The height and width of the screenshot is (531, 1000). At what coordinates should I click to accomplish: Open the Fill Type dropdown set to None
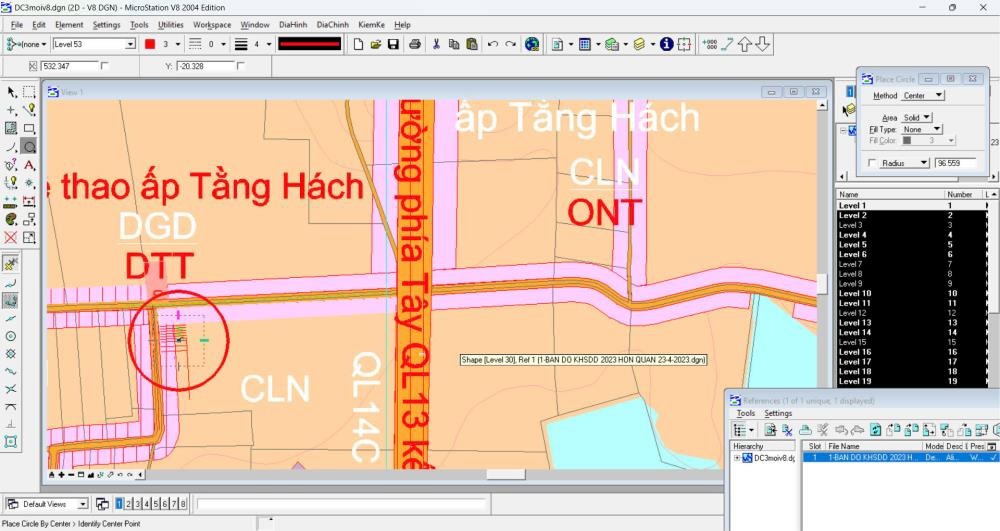tap(921, 129)
